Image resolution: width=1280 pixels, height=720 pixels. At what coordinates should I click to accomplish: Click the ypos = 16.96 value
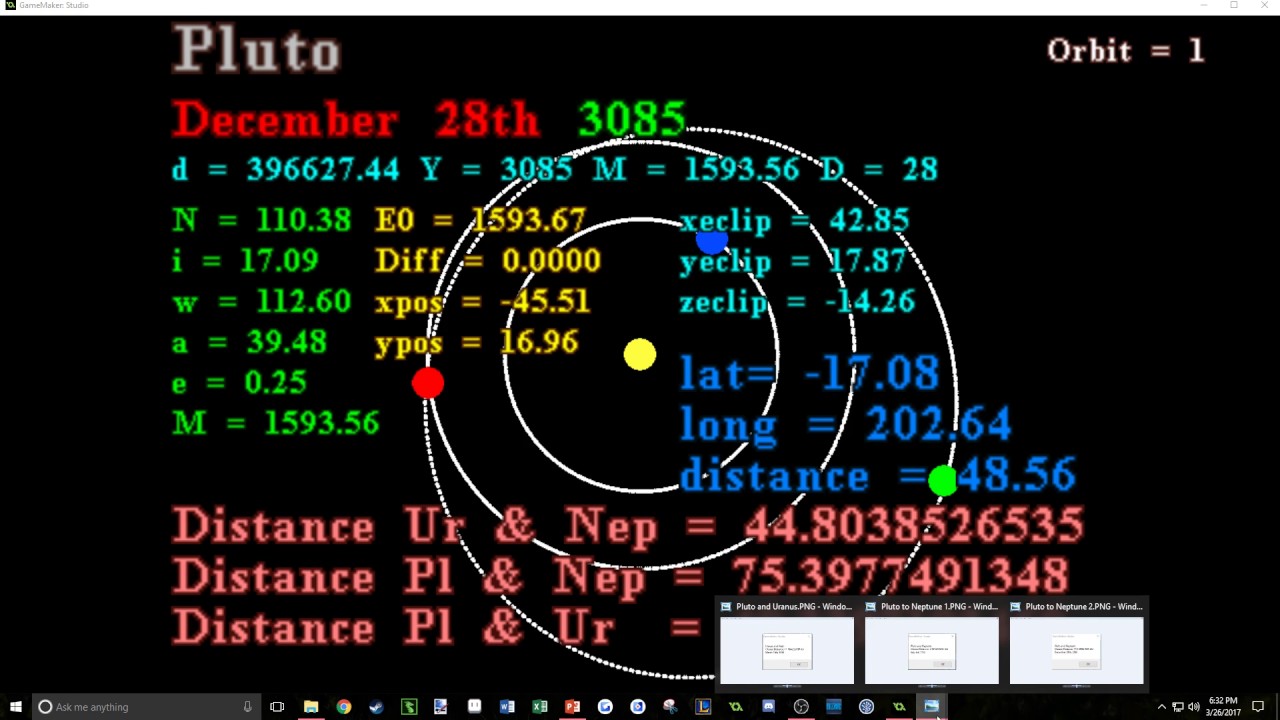[477, 343]
